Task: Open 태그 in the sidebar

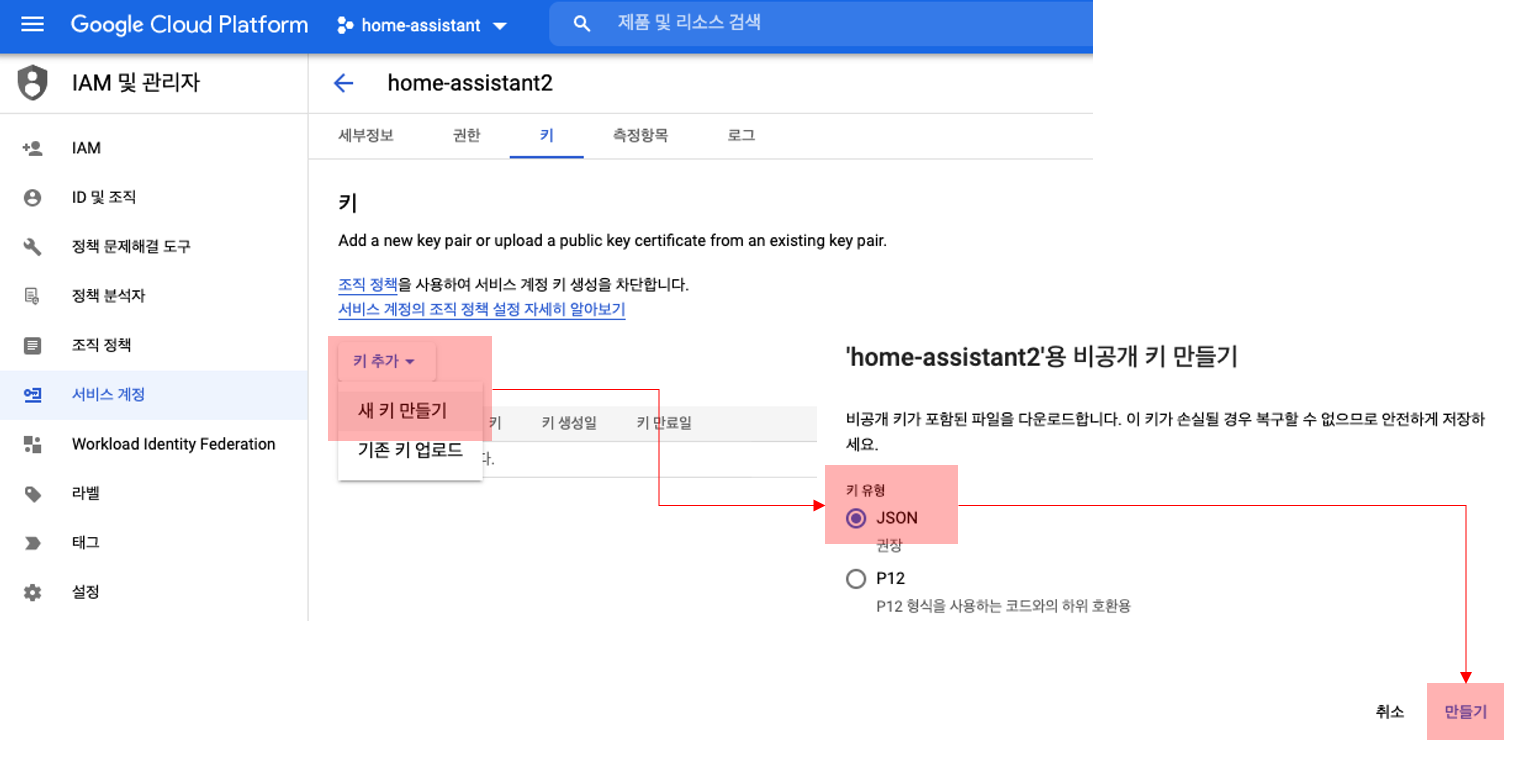Action: 154,543
